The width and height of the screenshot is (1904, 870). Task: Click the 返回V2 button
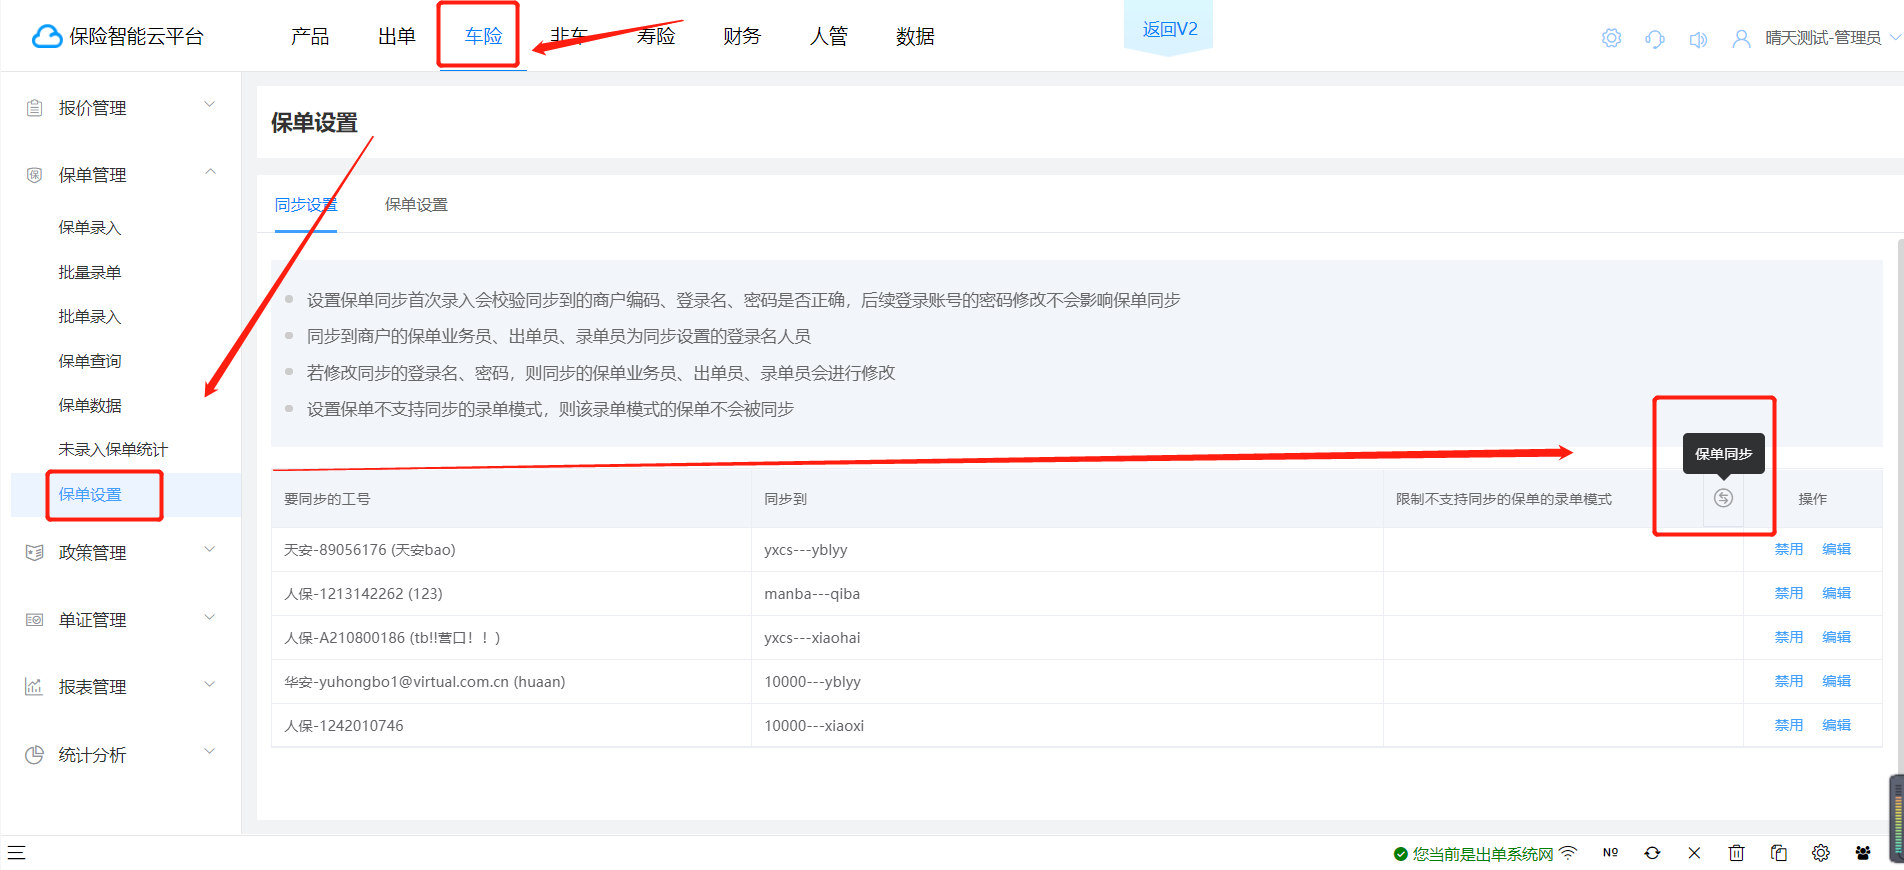point(1169,30)
